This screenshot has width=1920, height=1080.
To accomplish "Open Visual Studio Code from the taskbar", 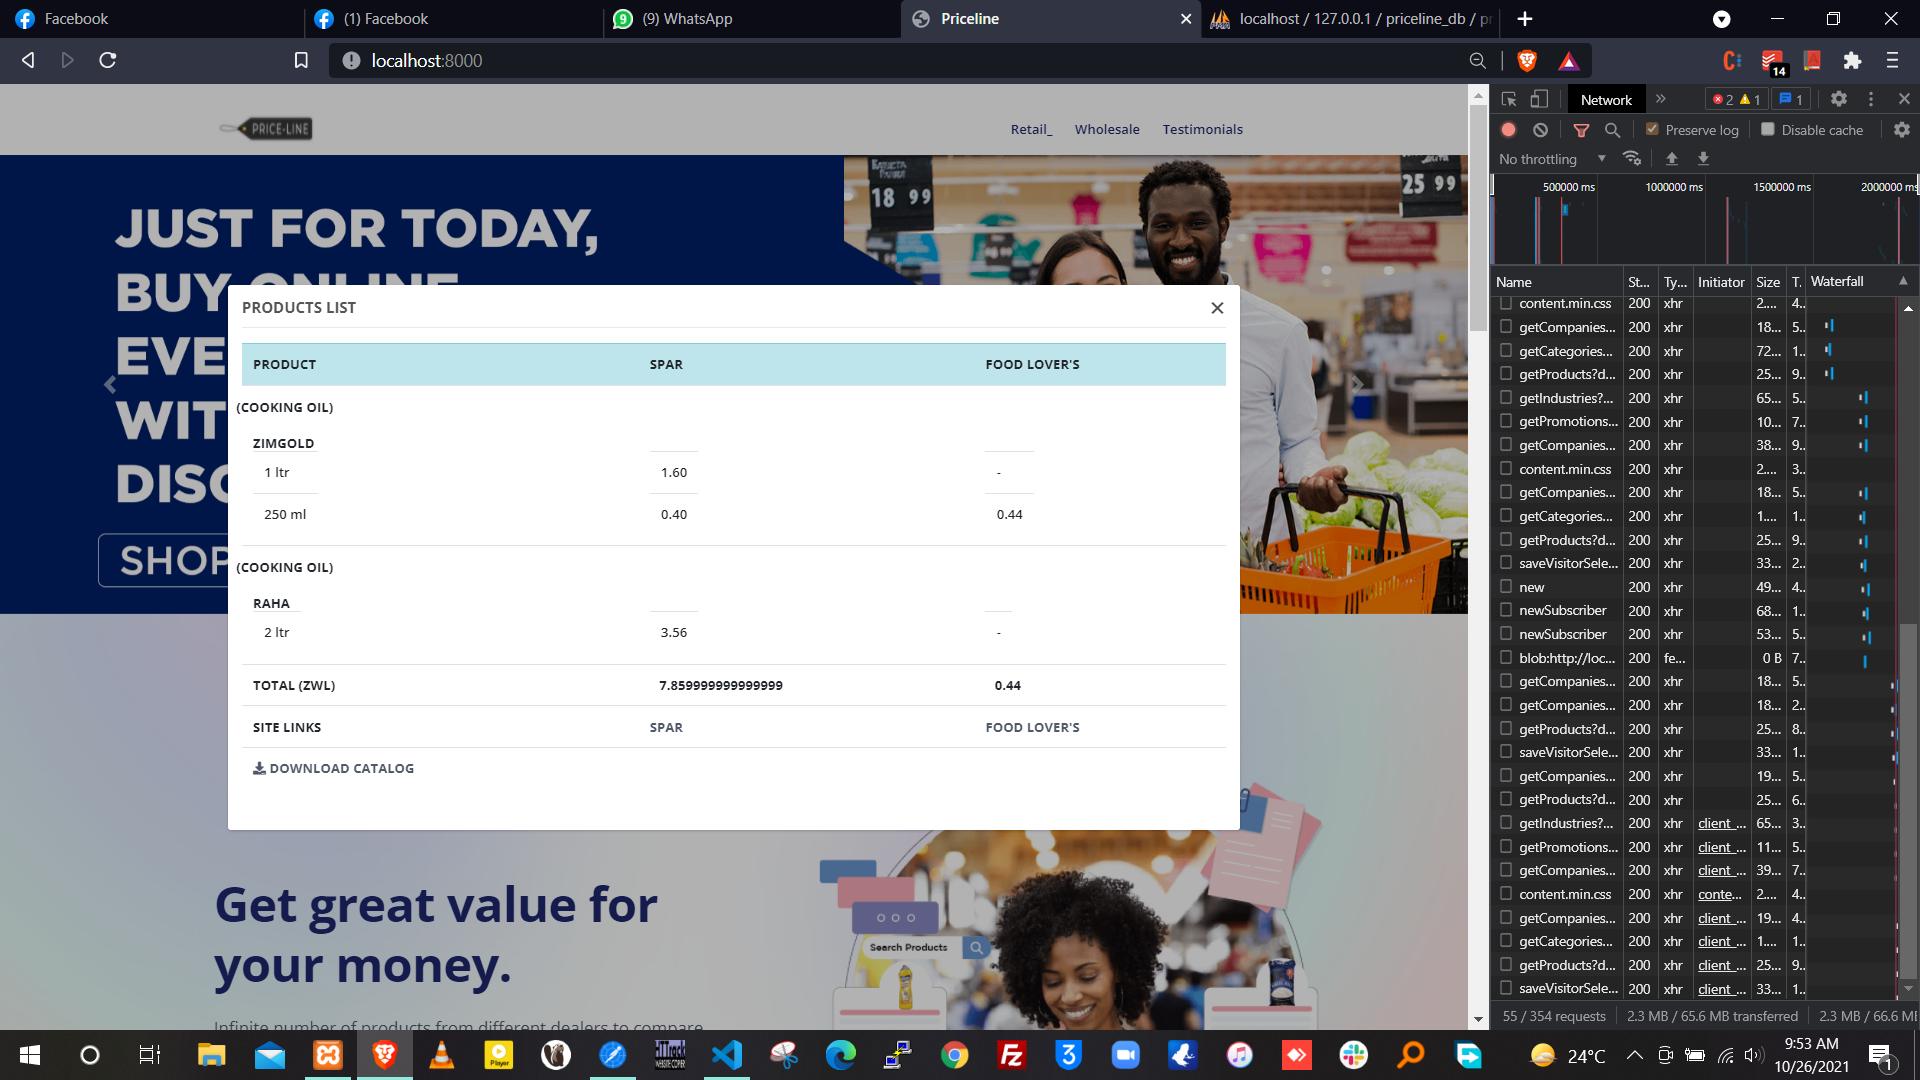I will click(727, 1055).
